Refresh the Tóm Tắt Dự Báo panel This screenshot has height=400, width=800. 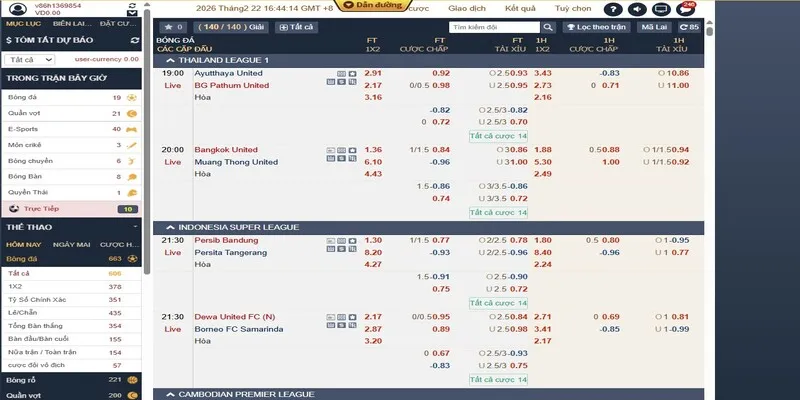(x=135, y=41)
